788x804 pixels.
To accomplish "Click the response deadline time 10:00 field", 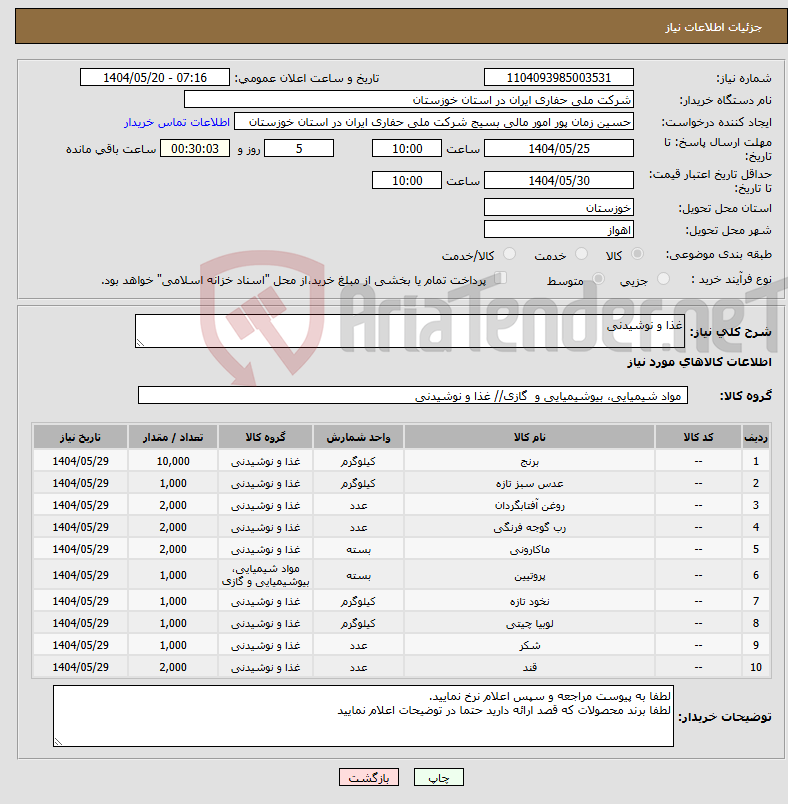I will 407,149.
